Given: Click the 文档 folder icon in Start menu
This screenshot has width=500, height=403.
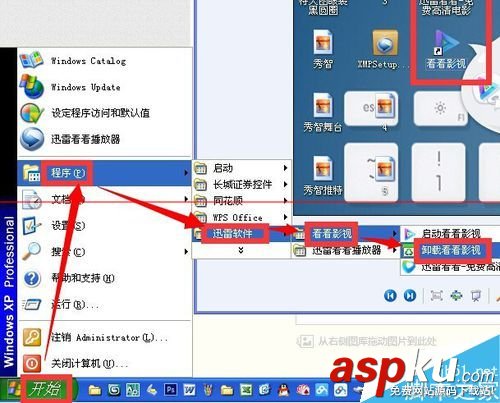Looking at the screenshot, I should click(32, 199).
